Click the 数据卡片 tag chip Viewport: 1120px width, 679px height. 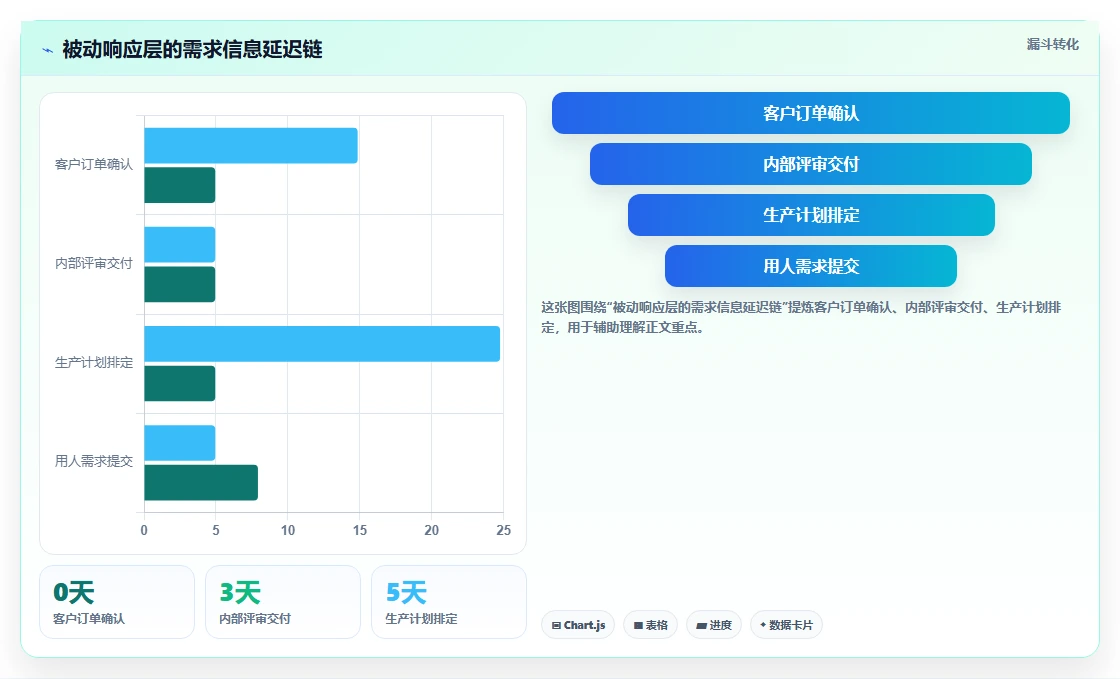pyautogui.click(x=786, y=625)
